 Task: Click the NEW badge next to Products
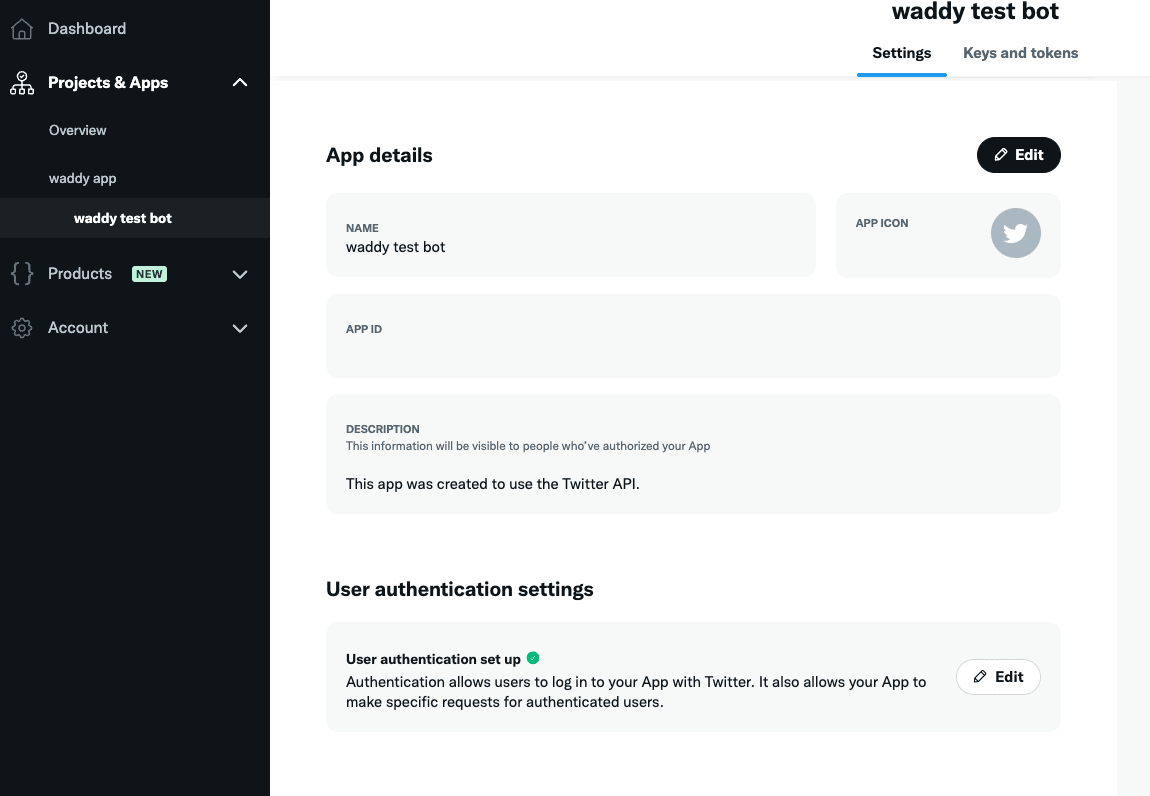[x=149, y=274]
